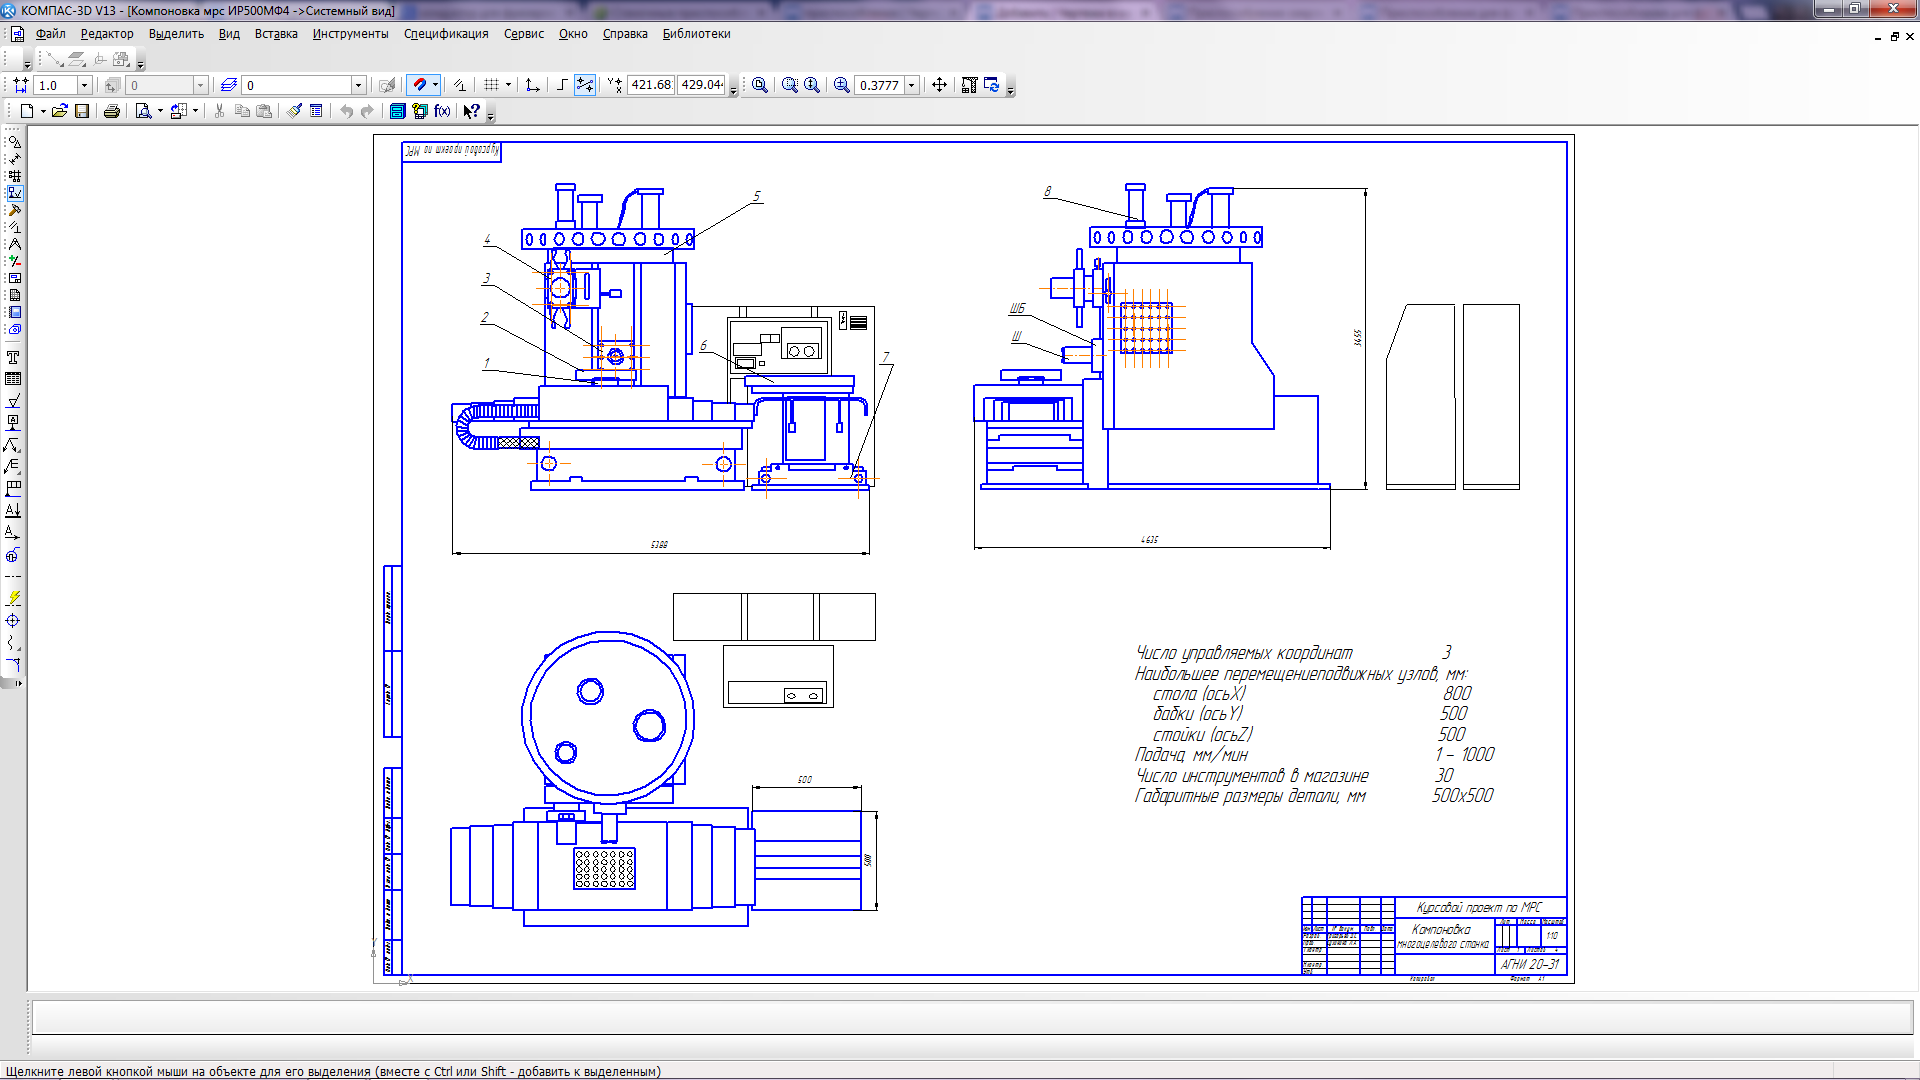Click the X coordinate field 421.68
Image resolution: width=1920 pixels, height=1080 pixels.
click(x=651, y=85)
